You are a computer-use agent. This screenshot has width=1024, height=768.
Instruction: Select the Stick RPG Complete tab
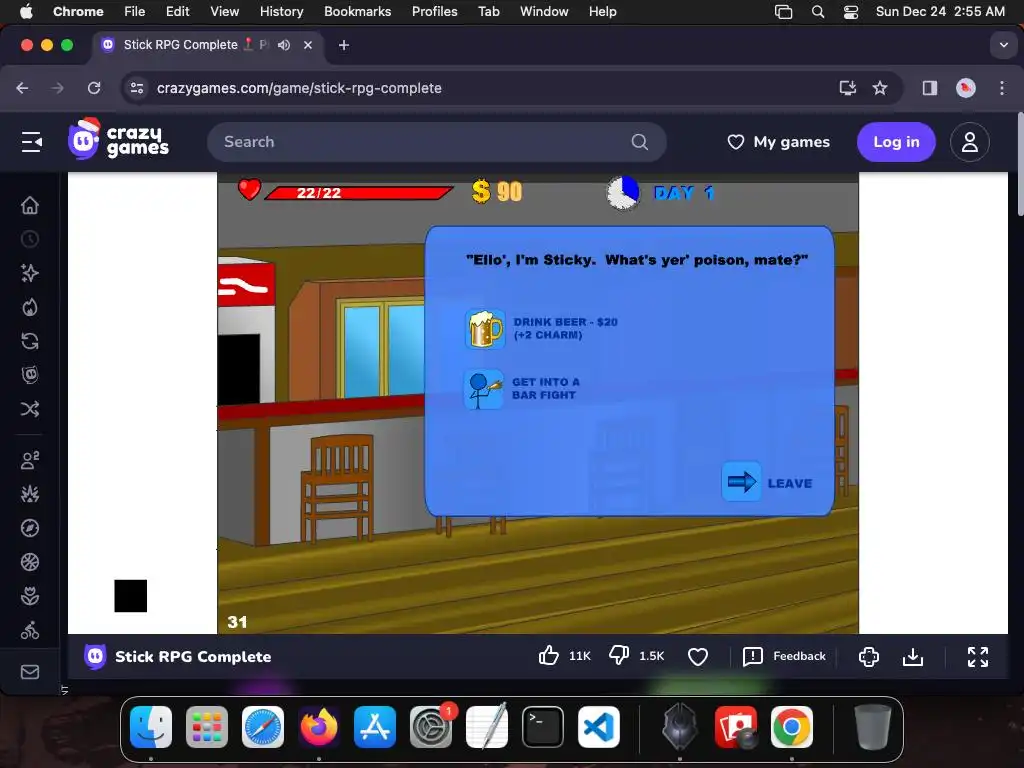pos(208,45)
